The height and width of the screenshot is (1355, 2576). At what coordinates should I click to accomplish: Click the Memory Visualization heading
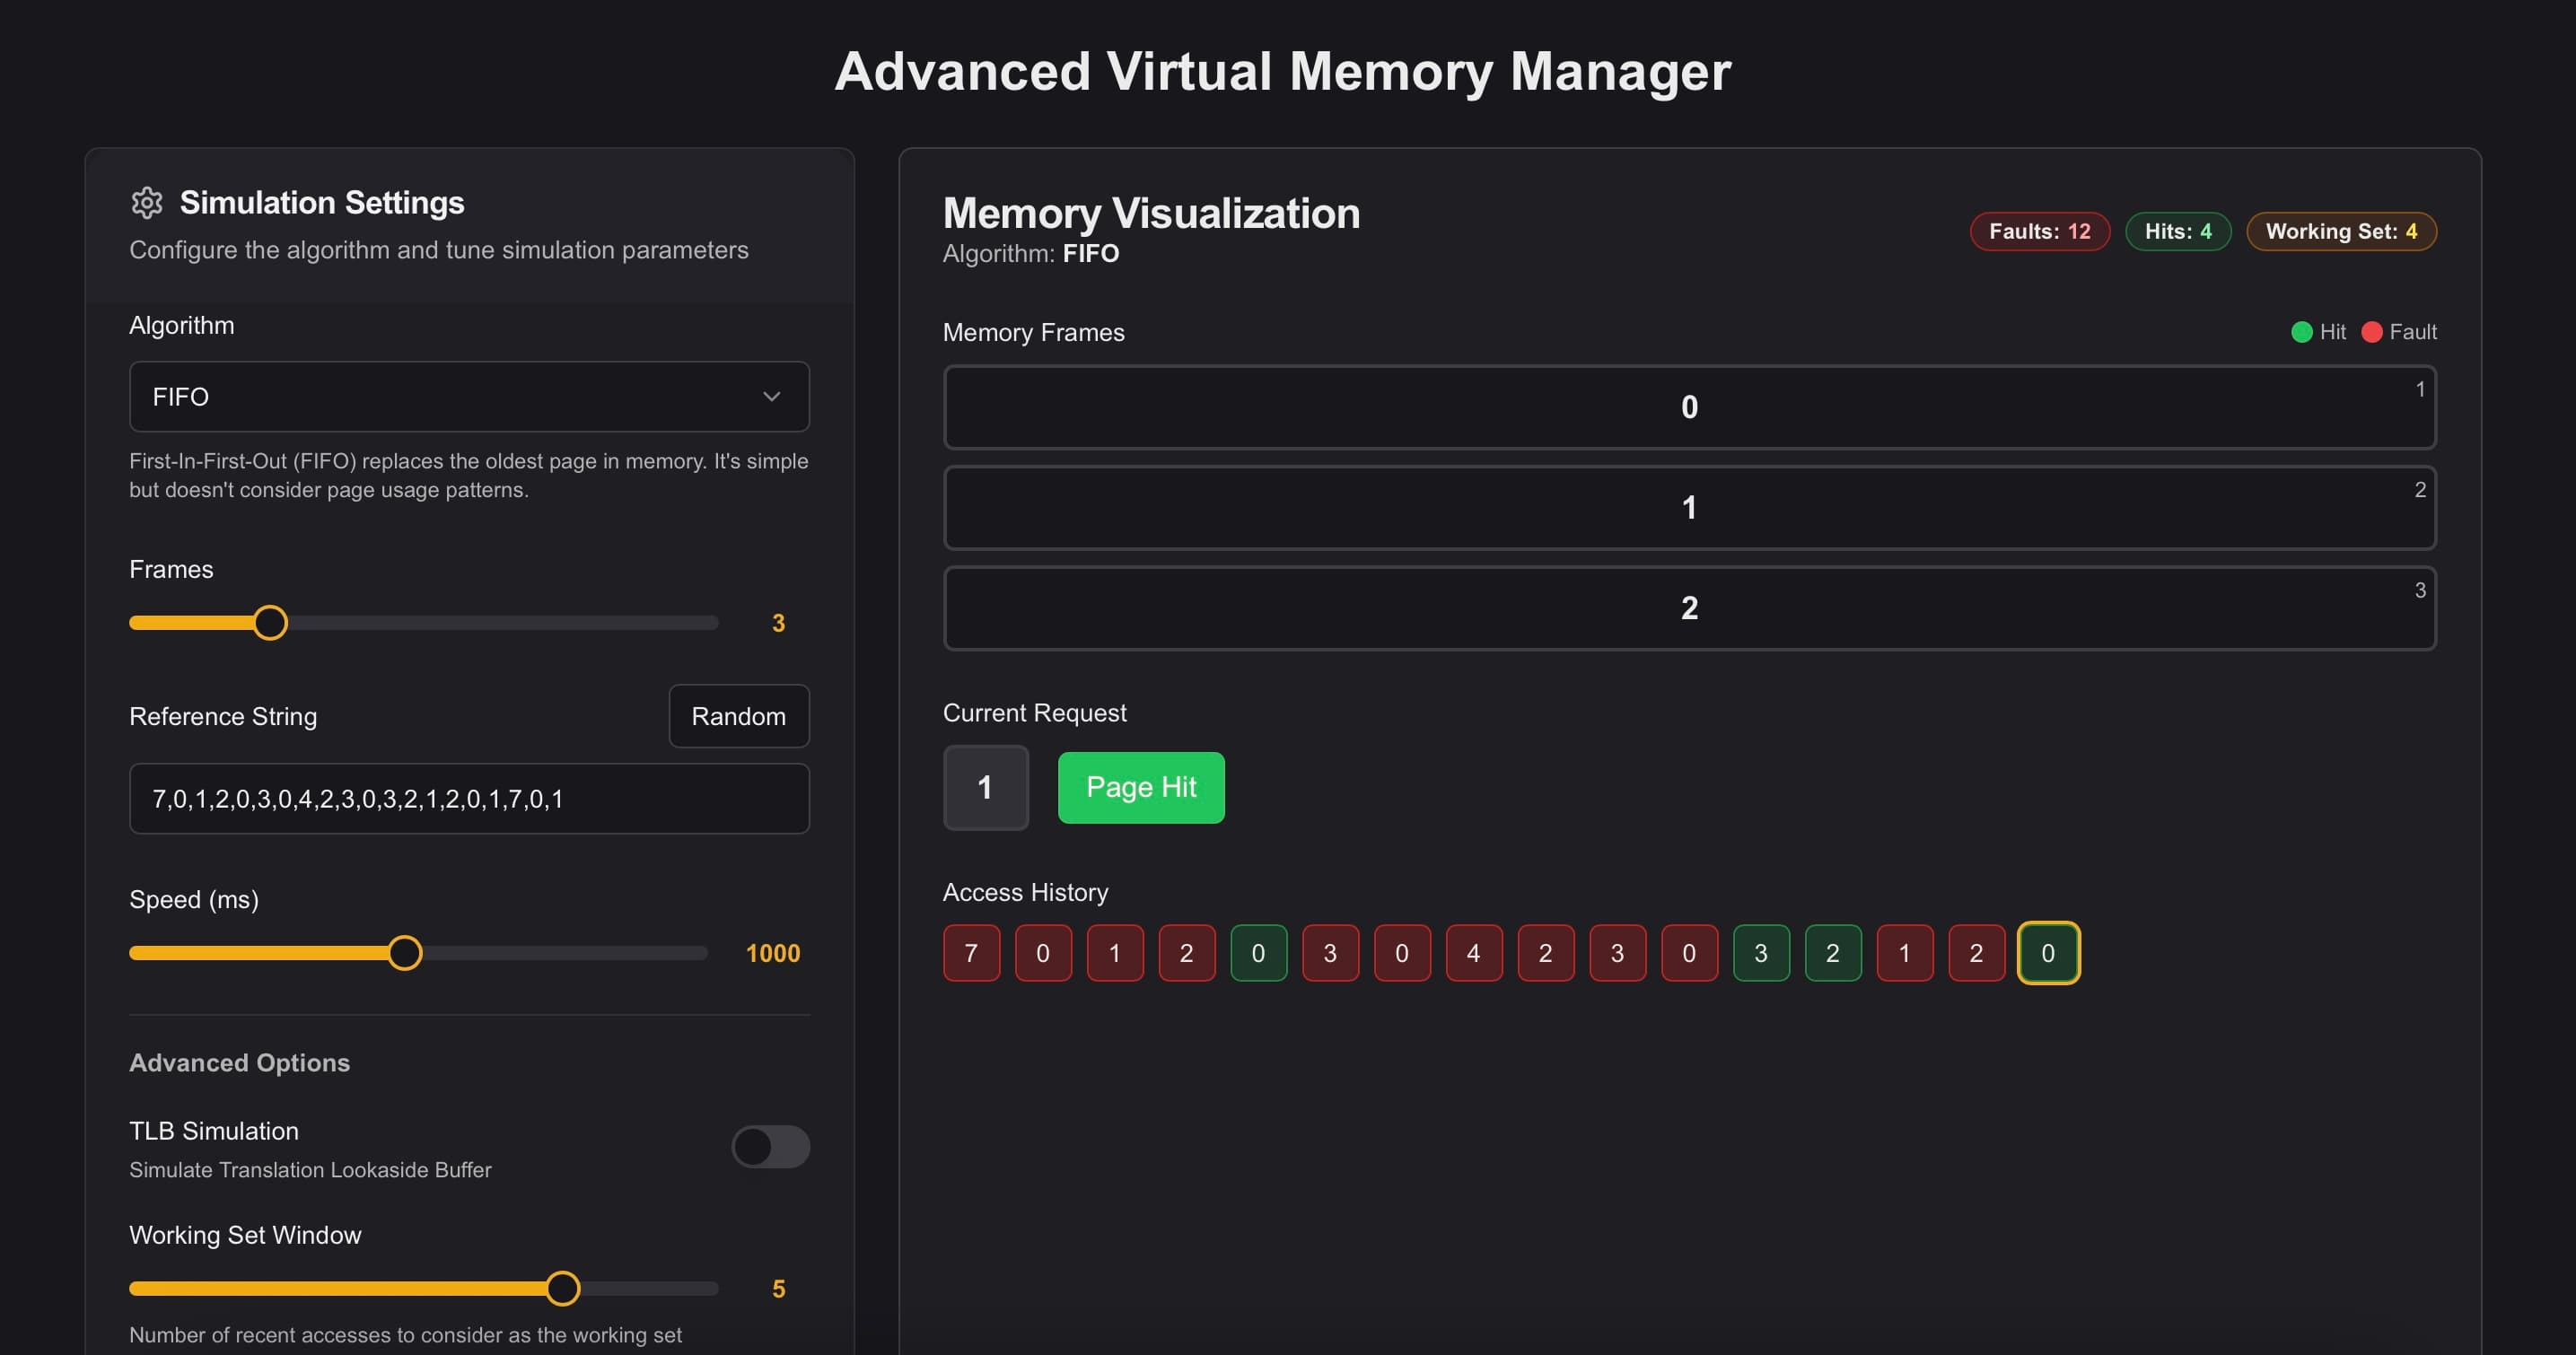[1151, 213]
